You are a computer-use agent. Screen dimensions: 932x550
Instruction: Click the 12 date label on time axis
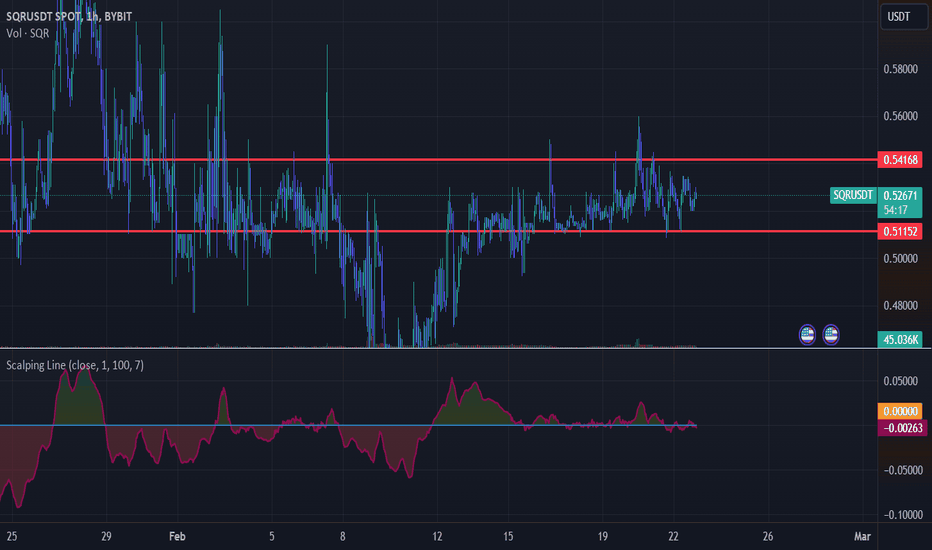[437, 536]
